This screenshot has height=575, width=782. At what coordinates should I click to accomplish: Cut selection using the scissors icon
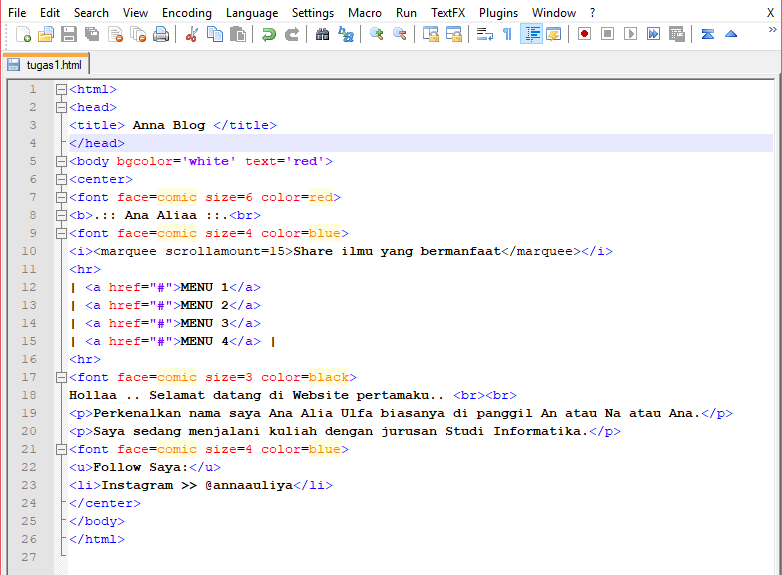192,34
